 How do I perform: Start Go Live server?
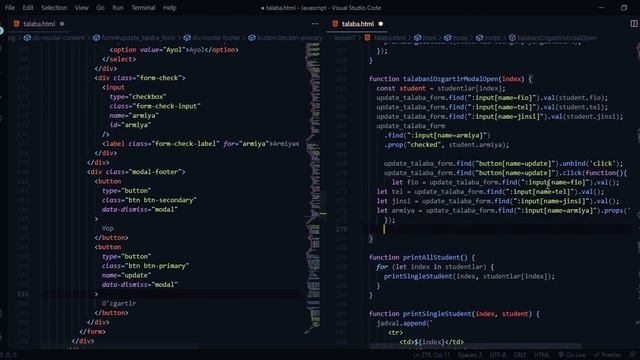572,355
